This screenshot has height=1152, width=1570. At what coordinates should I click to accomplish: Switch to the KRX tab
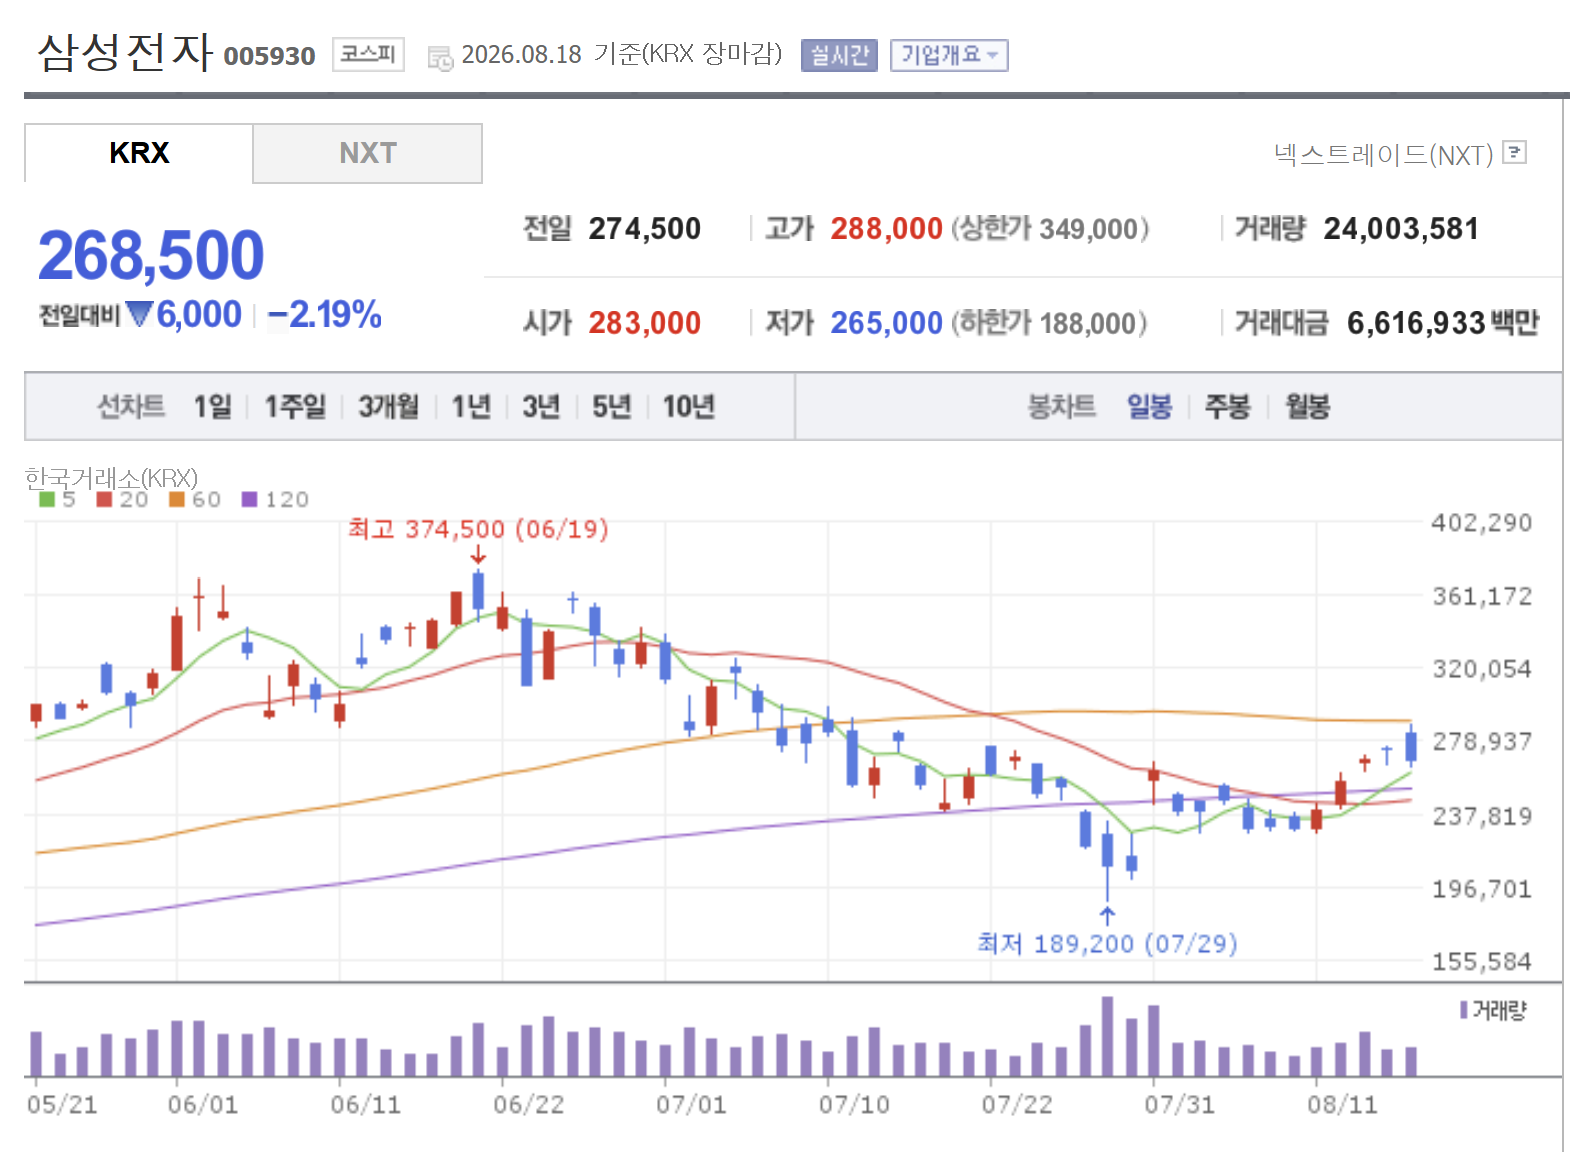pyautogui.click(x=139, y=153)
